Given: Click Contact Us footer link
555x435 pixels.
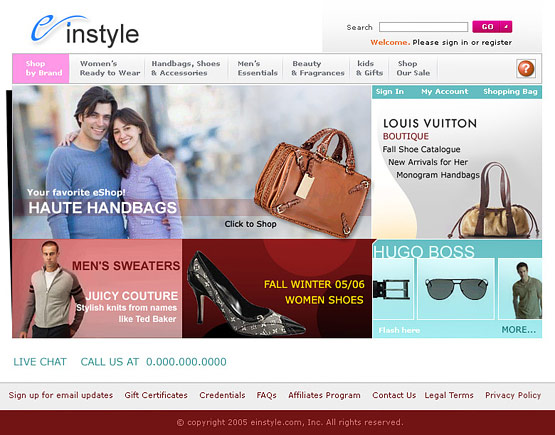Looking at the screenshot, I should point(394,395).
